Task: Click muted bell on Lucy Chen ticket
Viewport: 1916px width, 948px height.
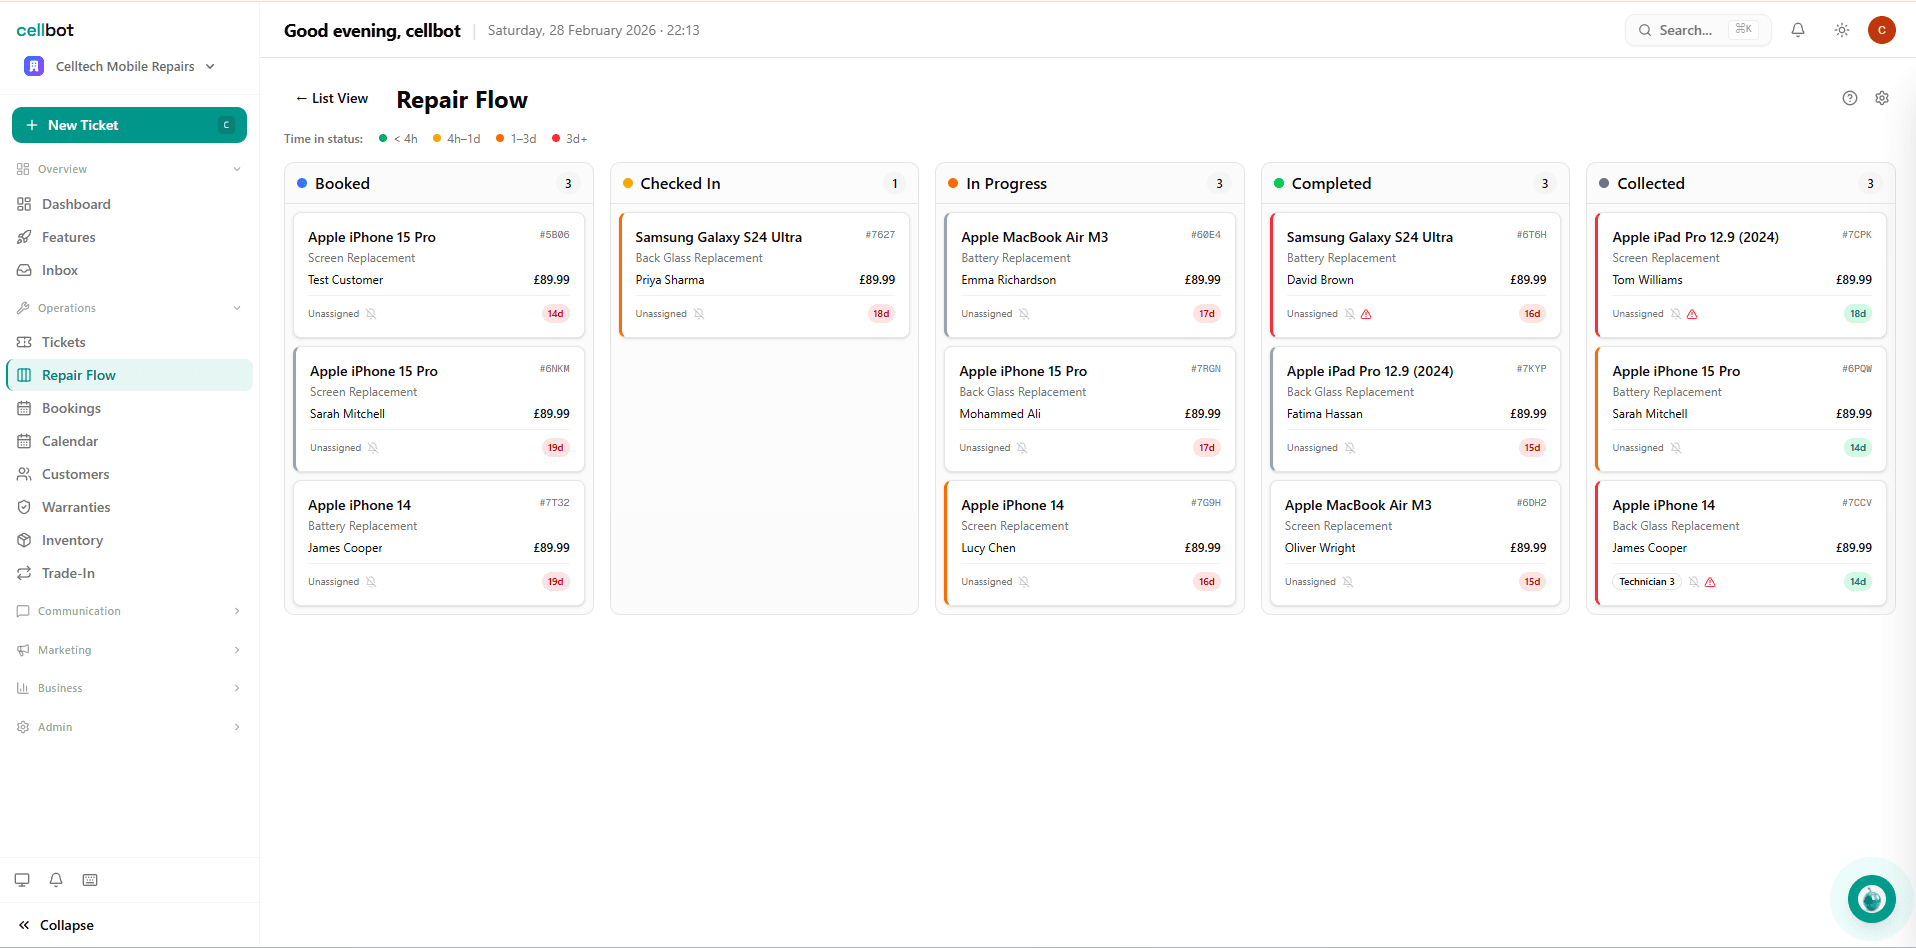Action: tap(1024, 582)
